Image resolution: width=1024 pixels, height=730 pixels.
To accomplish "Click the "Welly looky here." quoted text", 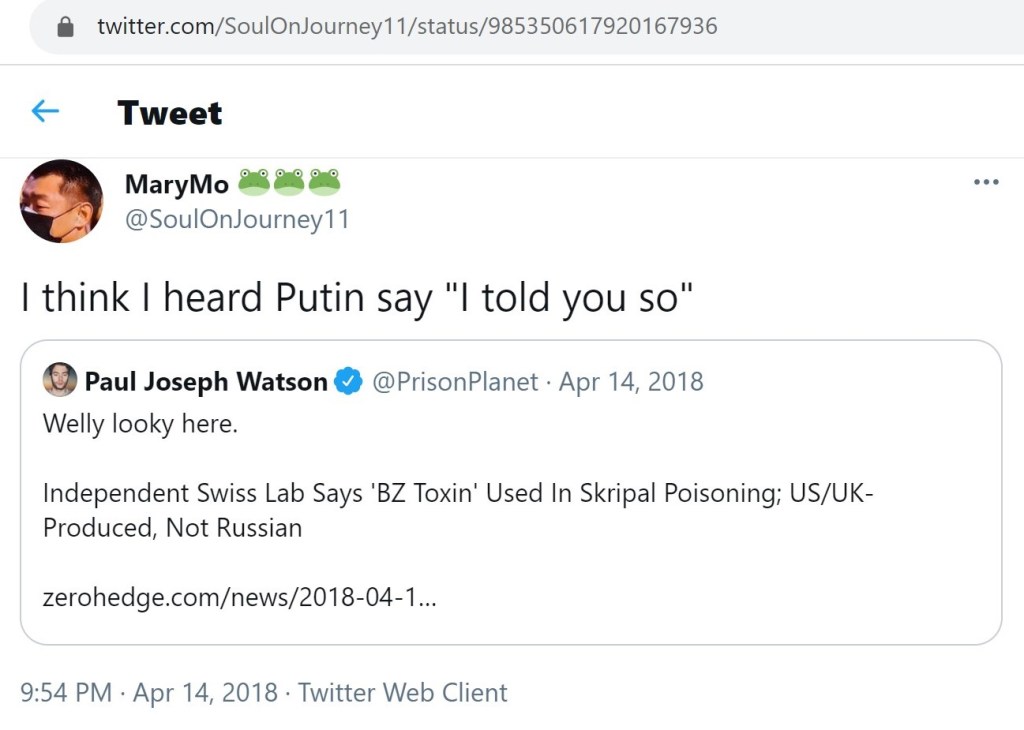I will (140, 424).
